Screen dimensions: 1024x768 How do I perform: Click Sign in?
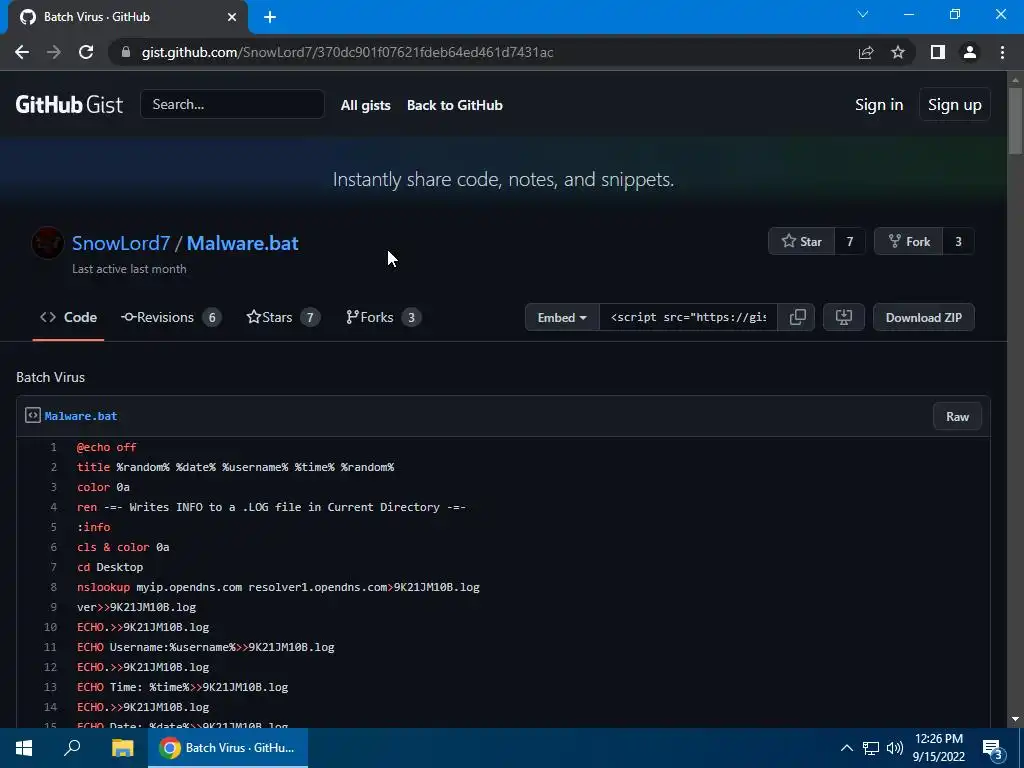point(879,105)
